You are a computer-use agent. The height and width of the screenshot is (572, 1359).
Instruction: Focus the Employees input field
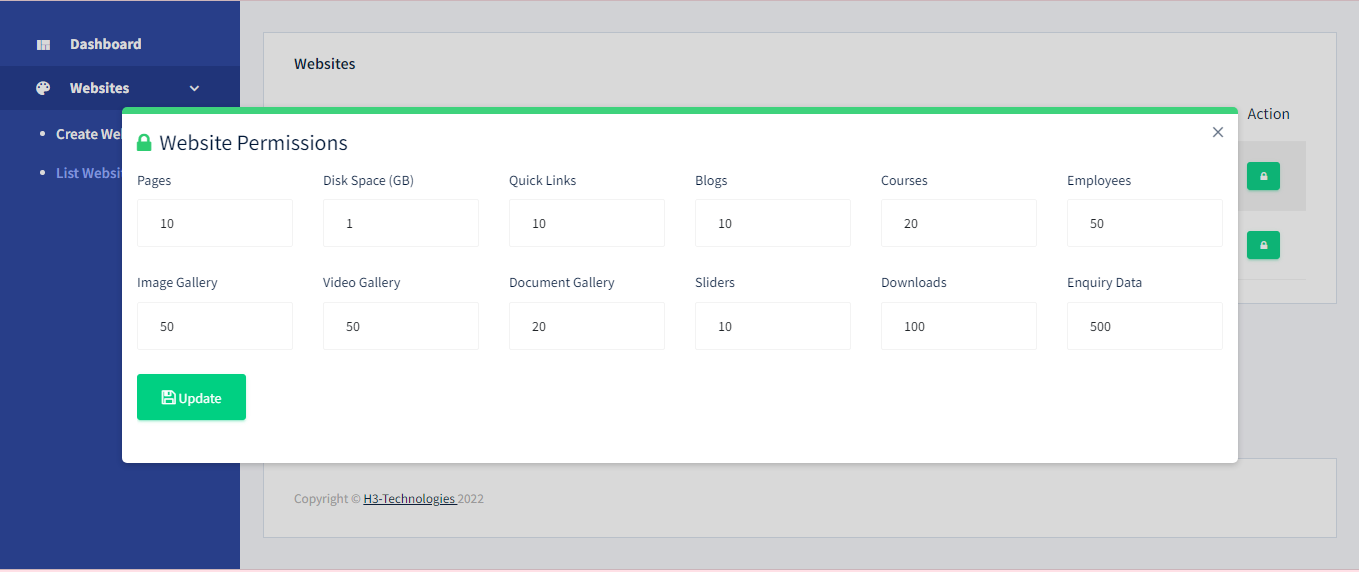click(x=1145, y=223)
